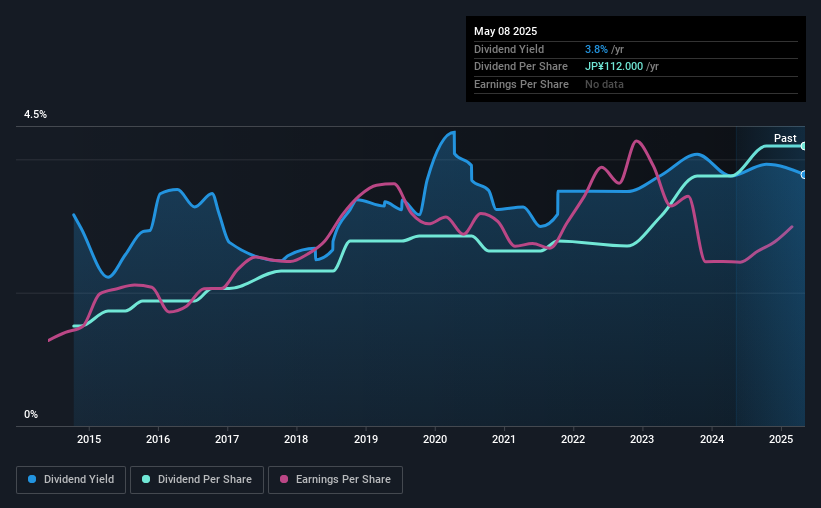
Task: Click the 0% y-axis label
Action: (31, 414)
